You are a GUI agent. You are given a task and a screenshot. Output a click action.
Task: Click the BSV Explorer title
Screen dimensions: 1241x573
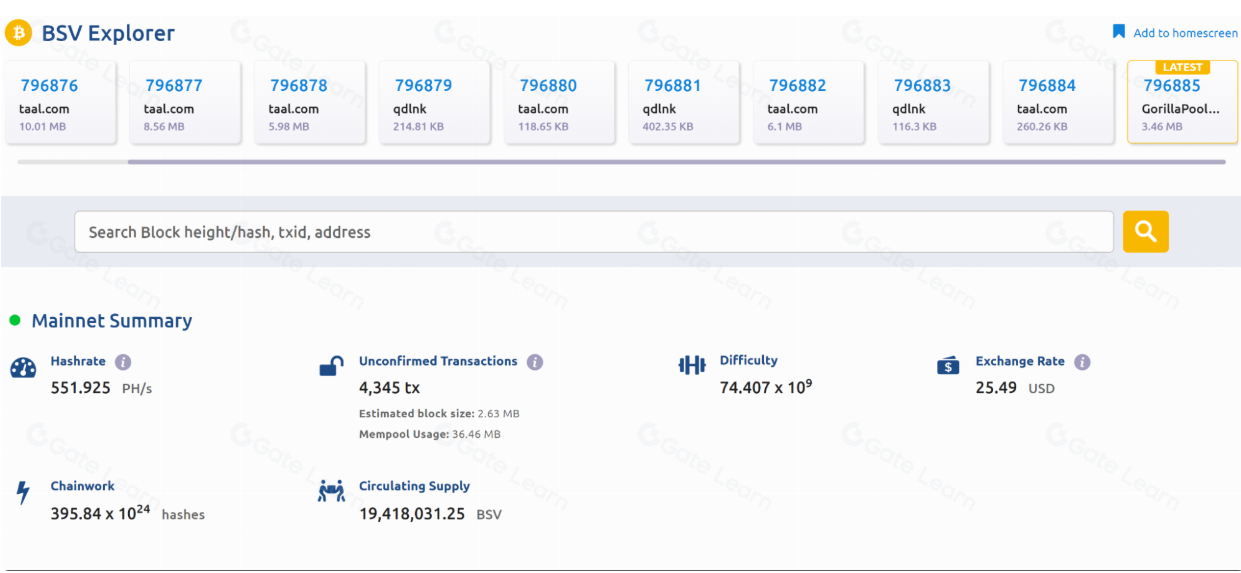pos(108,33)
